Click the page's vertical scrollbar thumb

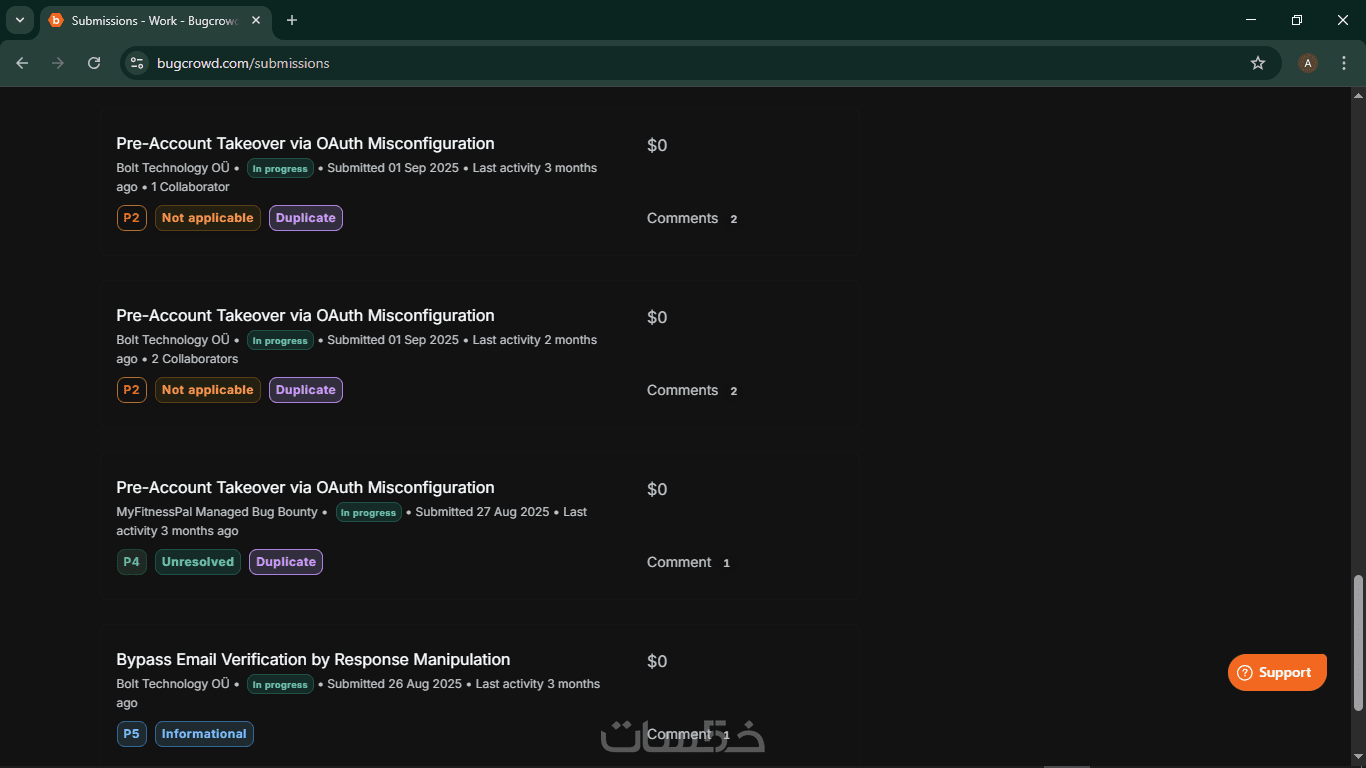(x=1357, y=642)
